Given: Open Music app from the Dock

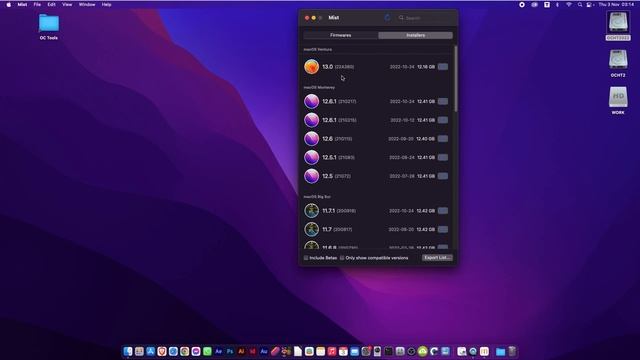Looking at the screenshot, I should (x=332, y=351).
